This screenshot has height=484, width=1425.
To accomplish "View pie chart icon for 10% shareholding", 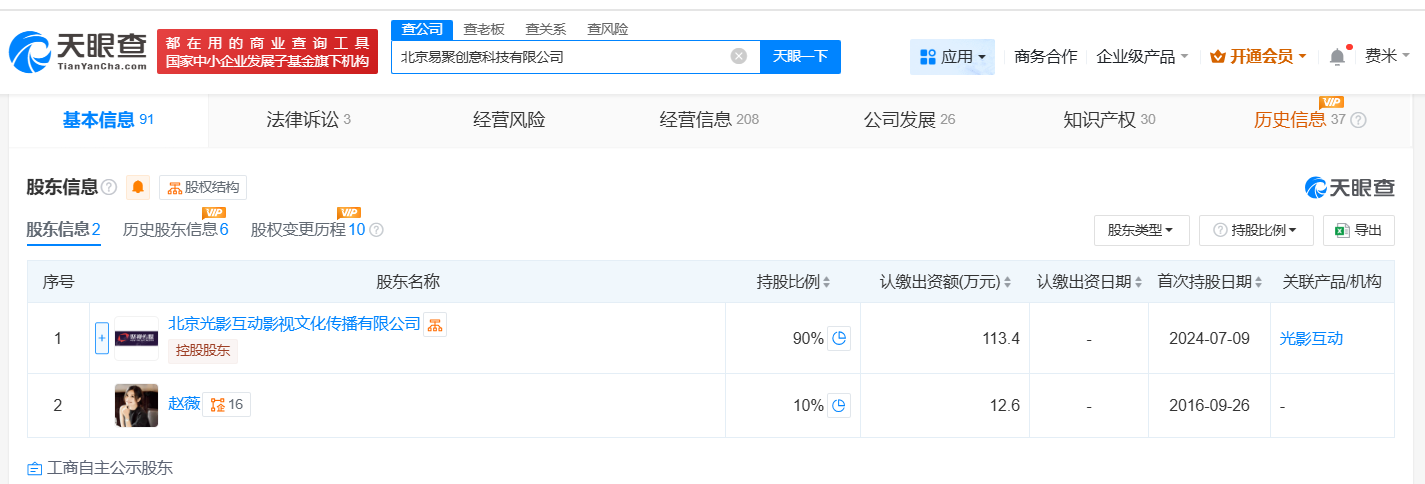I will click(839, 405).
